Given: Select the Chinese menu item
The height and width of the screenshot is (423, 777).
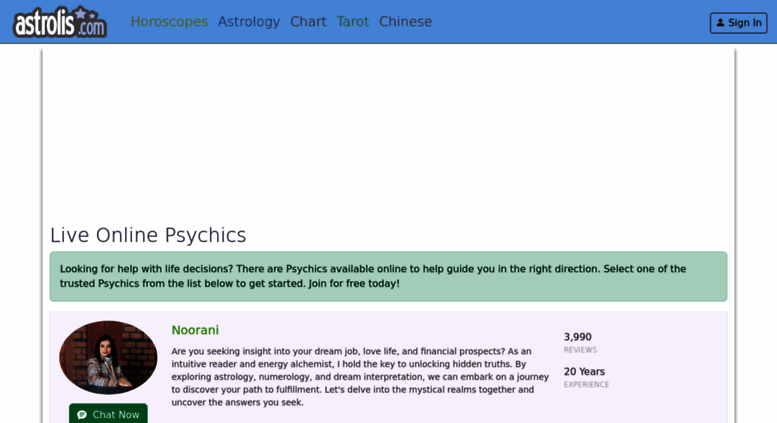Looking at the screenshot, I should [x=405, y=22].
